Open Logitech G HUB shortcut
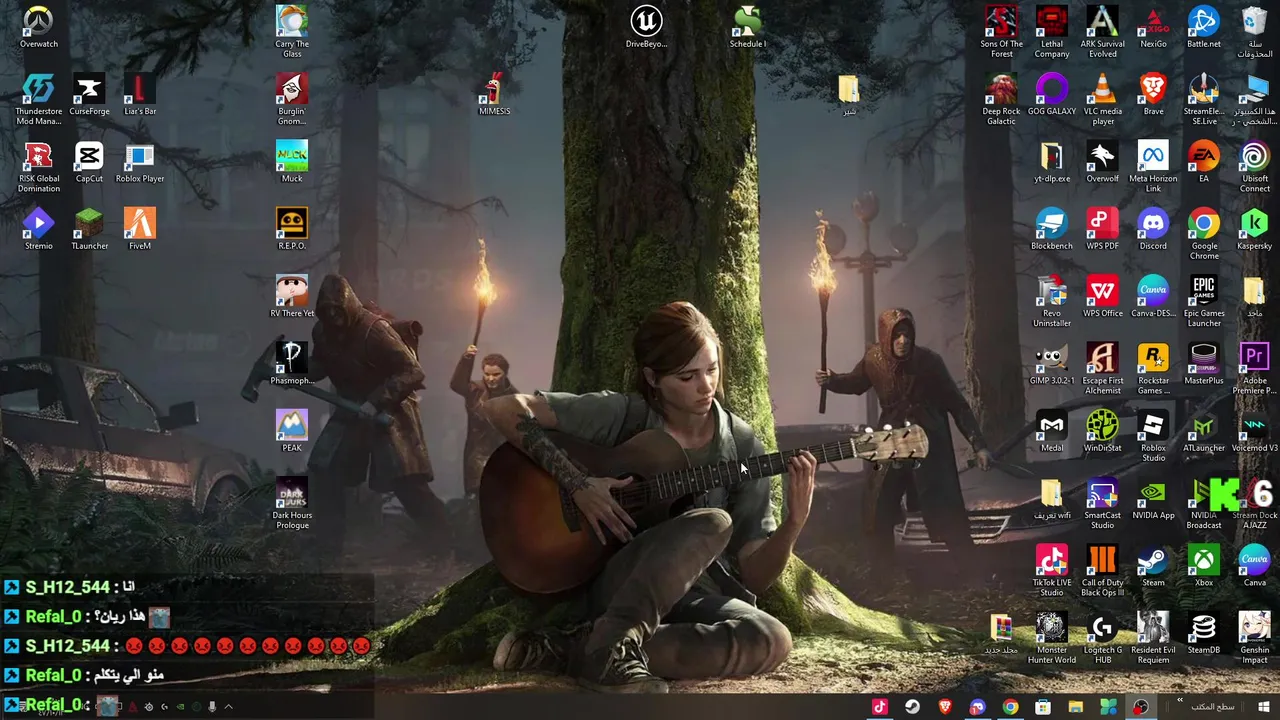Screen dimensions: 1280x720 pos(1102,637)
